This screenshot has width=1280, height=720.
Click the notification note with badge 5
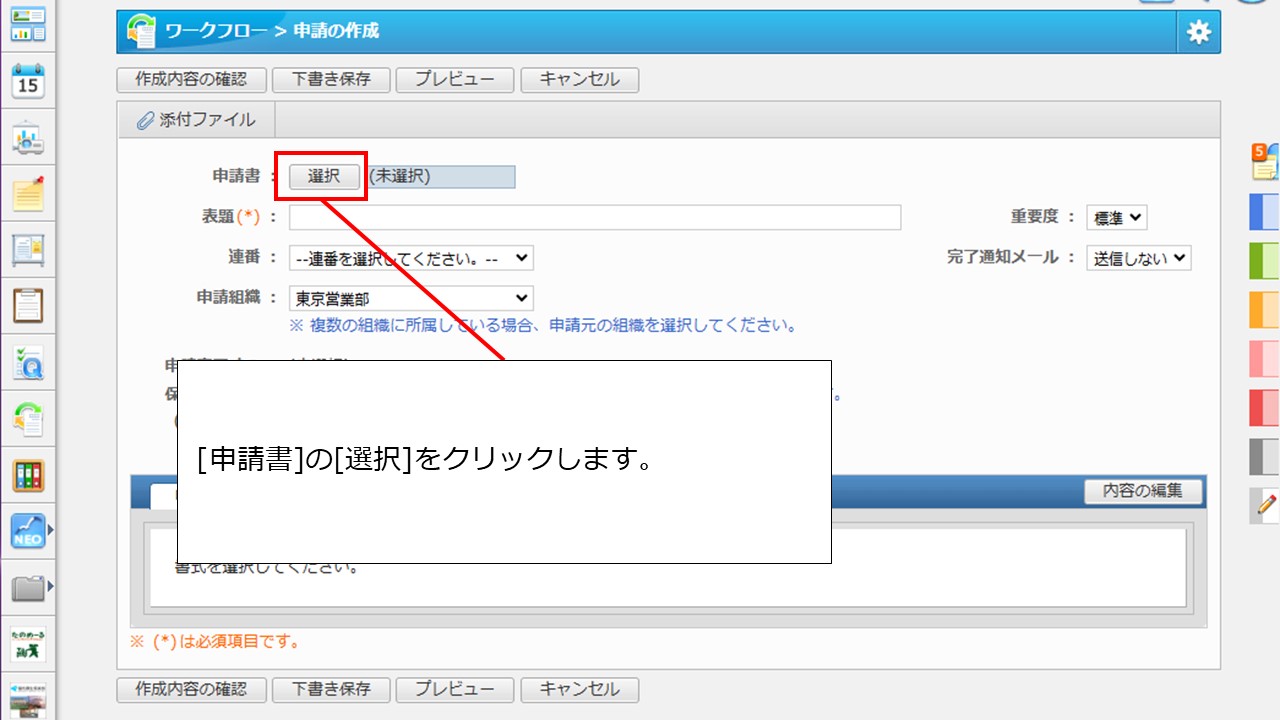1262,160
